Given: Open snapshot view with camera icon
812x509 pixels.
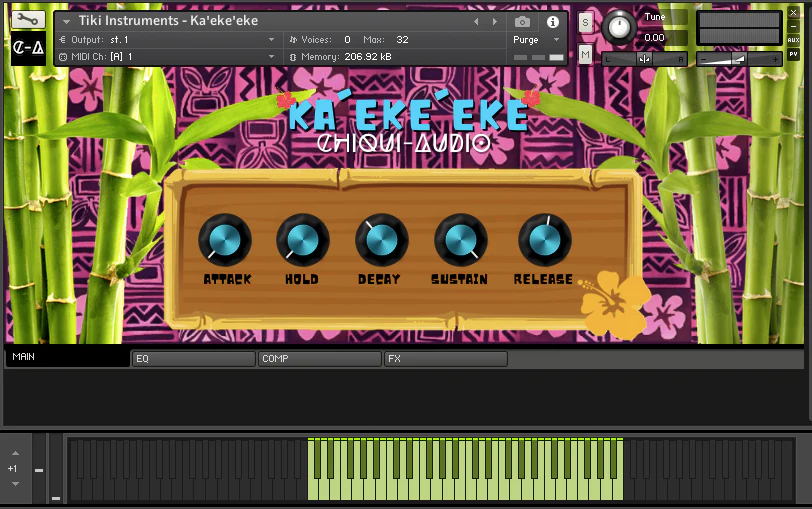Looking at the screenshot, I should [522, 22].
